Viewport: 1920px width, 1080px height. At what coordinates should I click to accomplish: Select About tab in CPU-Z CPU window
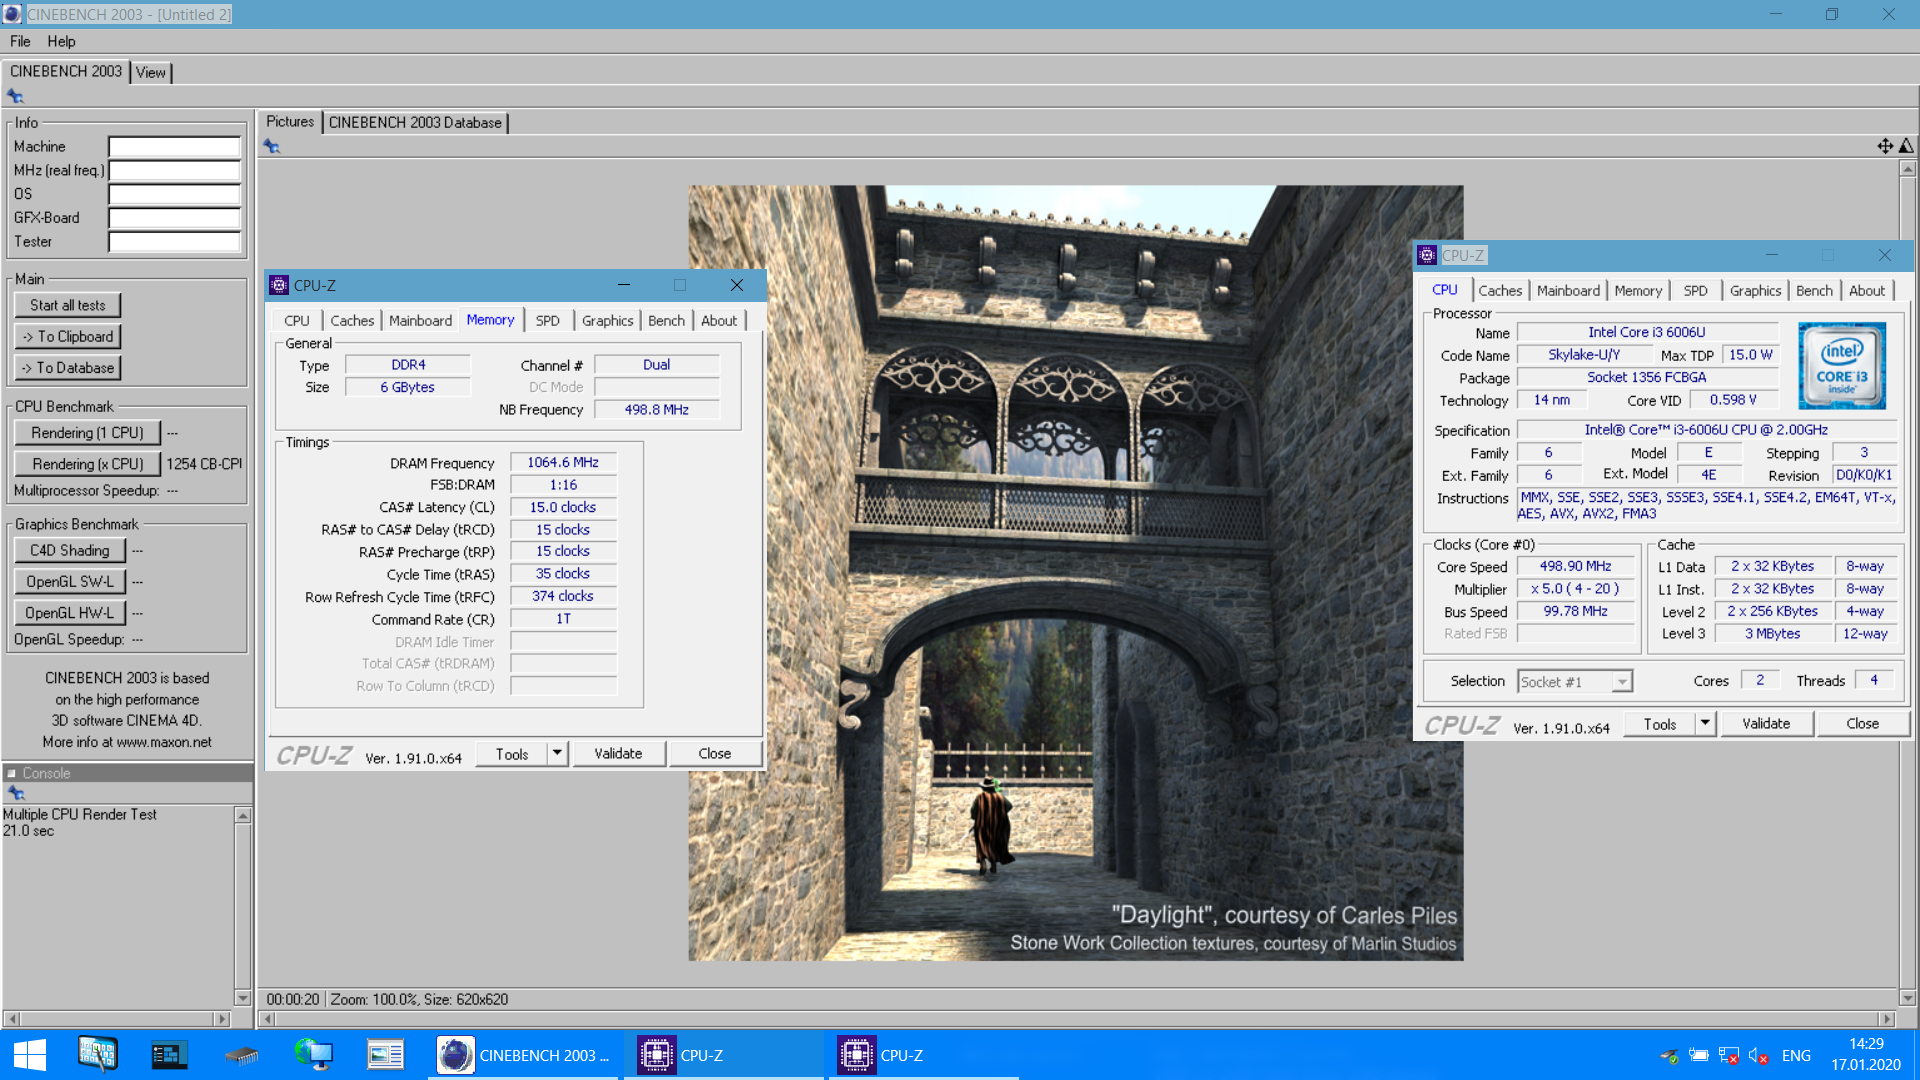coord(1866,290)
